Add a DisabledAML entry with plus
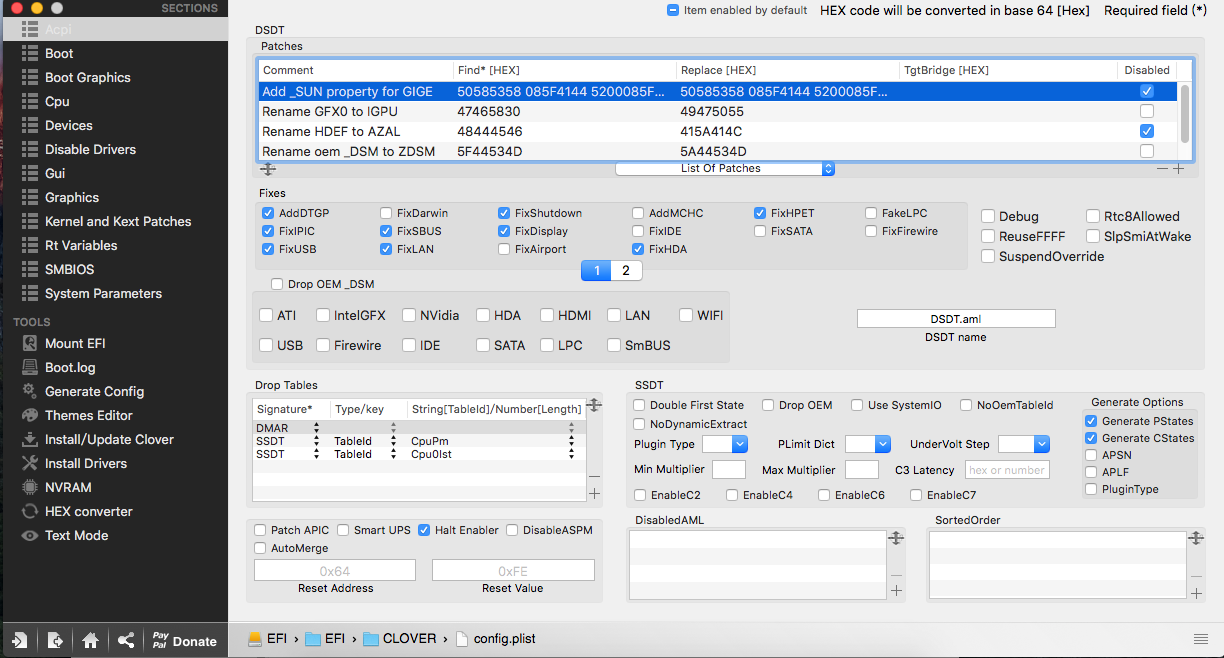 [x=896, y=591]
